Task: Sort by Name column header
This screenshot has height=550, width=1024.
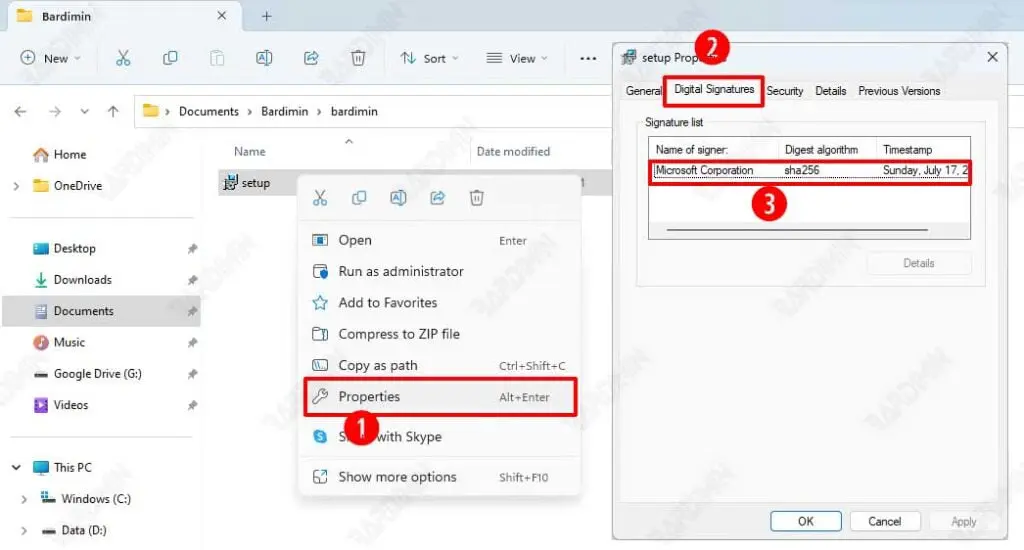Action: [x=249, y=152]
